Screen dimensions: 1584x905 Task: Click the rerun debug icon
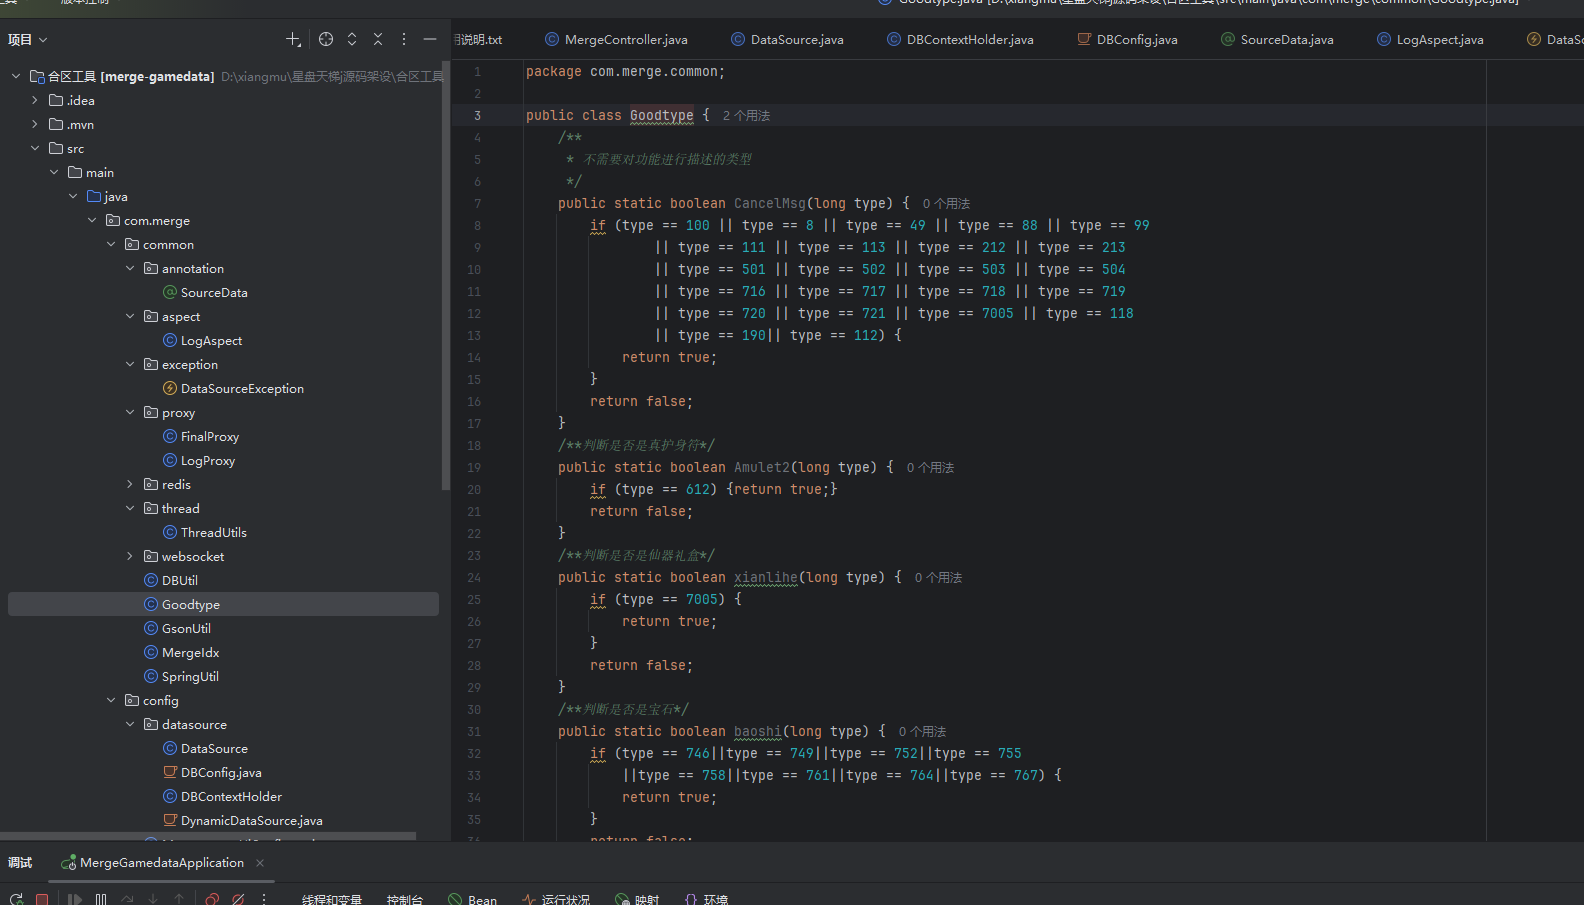click(x=16, y=899)
